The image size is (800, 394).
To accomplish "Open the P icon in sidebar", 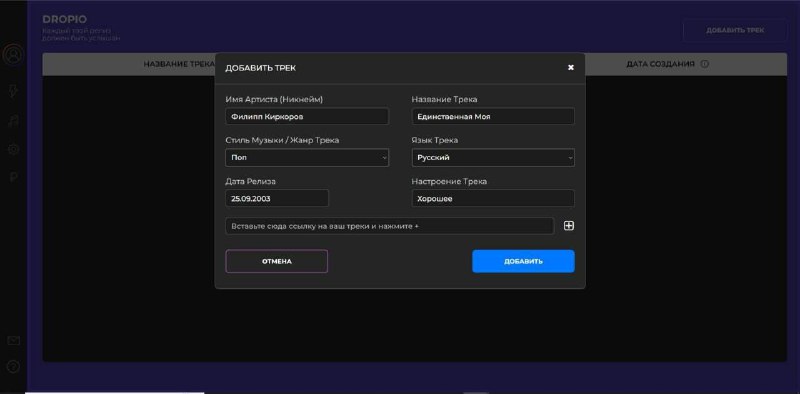I will pyautogui.click(x=14, y=178).
